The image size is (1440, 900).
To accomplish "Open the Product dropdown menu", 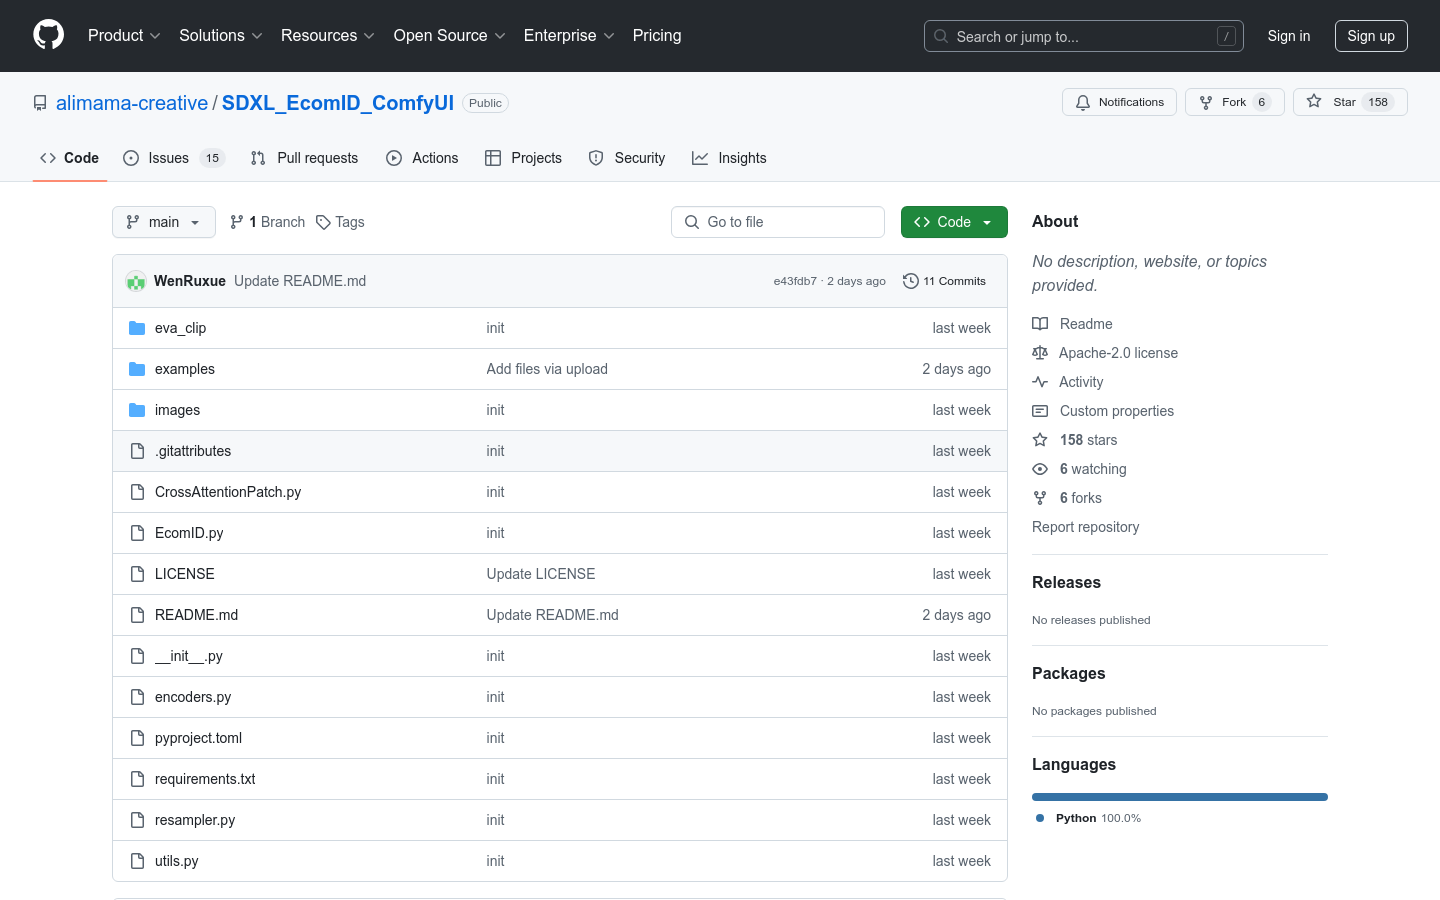I will [124, 35].
